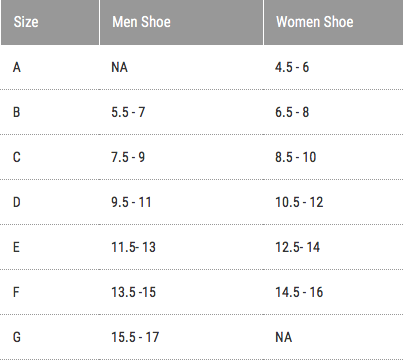The height and width of the screenshot is (361, 403).
Task: Click the men's 9.5 - 11 cell
Action: [x=131, y=202]
